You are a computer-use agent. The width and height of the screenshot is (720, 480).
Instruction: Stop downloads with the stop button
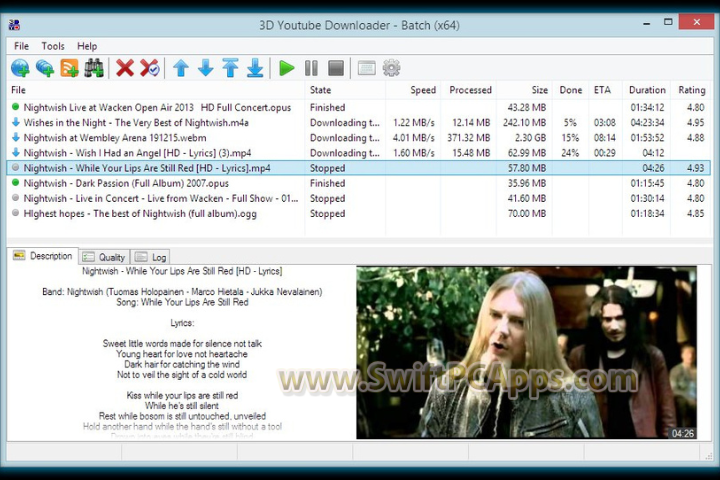click(336, 68)
